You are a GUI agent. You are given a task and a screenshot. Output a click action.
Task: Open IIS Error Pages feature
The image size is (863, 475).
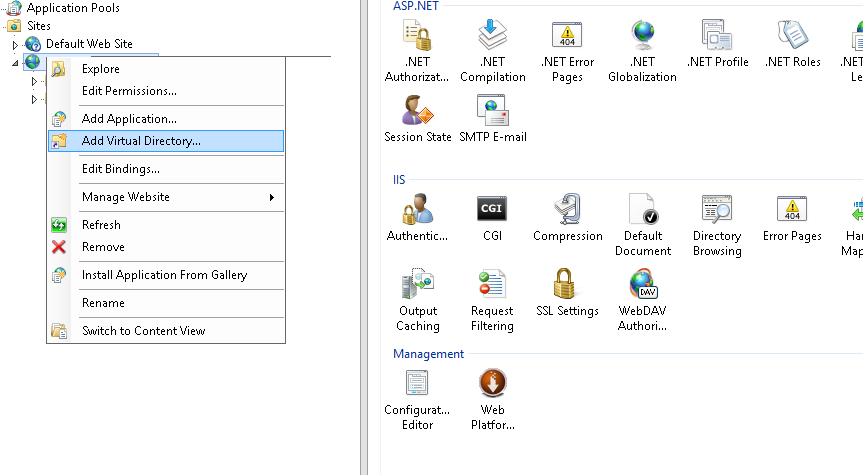[x=792, y=217]
